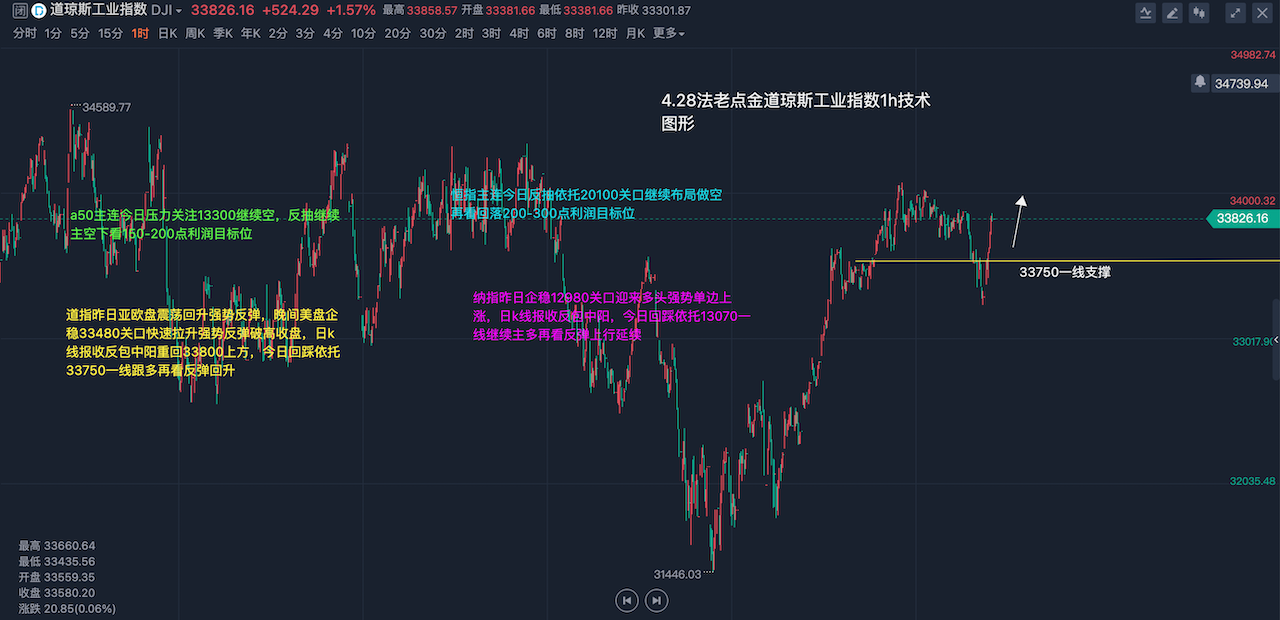Click the 团 icon beside the index name
The width and height of the screenshot is (1280, 620).
coord(20,11)
